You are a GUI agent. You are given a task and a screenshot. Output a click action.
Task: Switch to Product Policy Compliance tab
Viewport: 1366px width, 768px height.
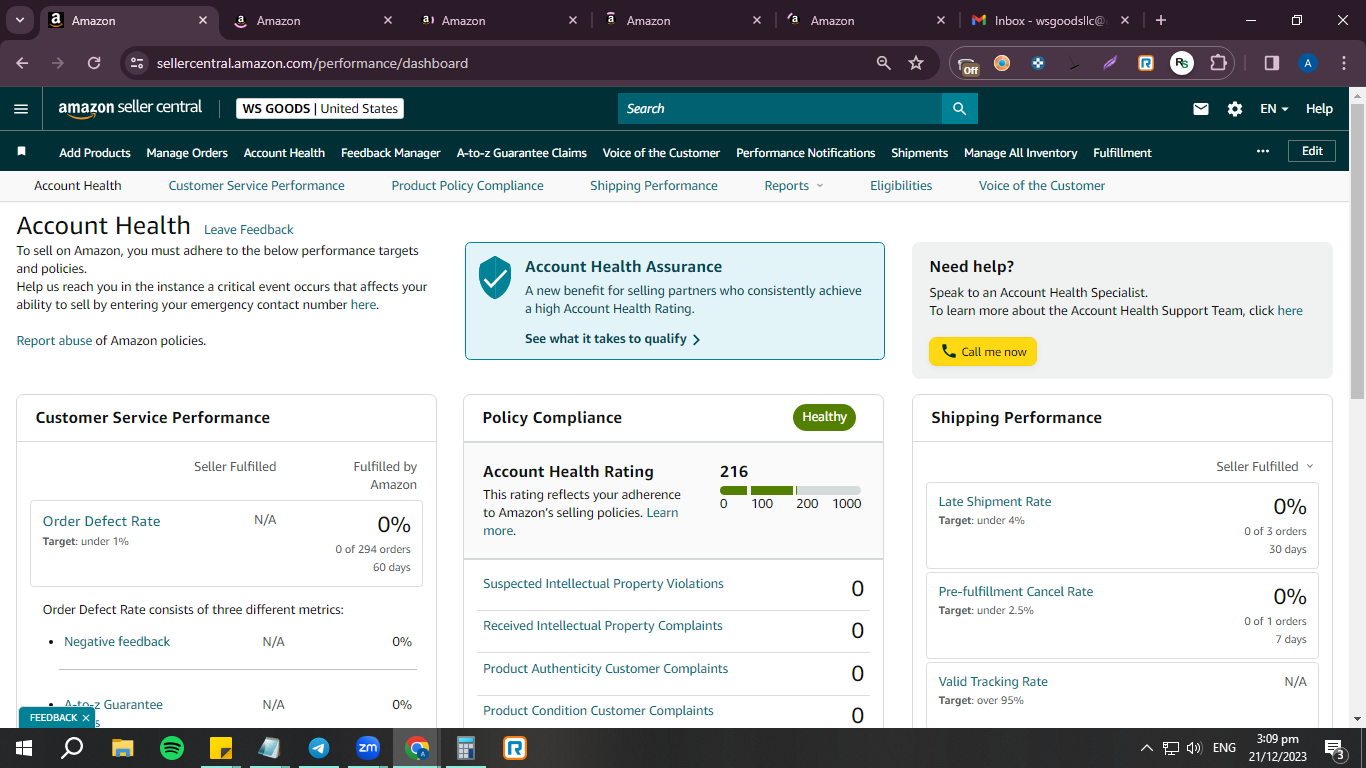click(x=467, y=186)
